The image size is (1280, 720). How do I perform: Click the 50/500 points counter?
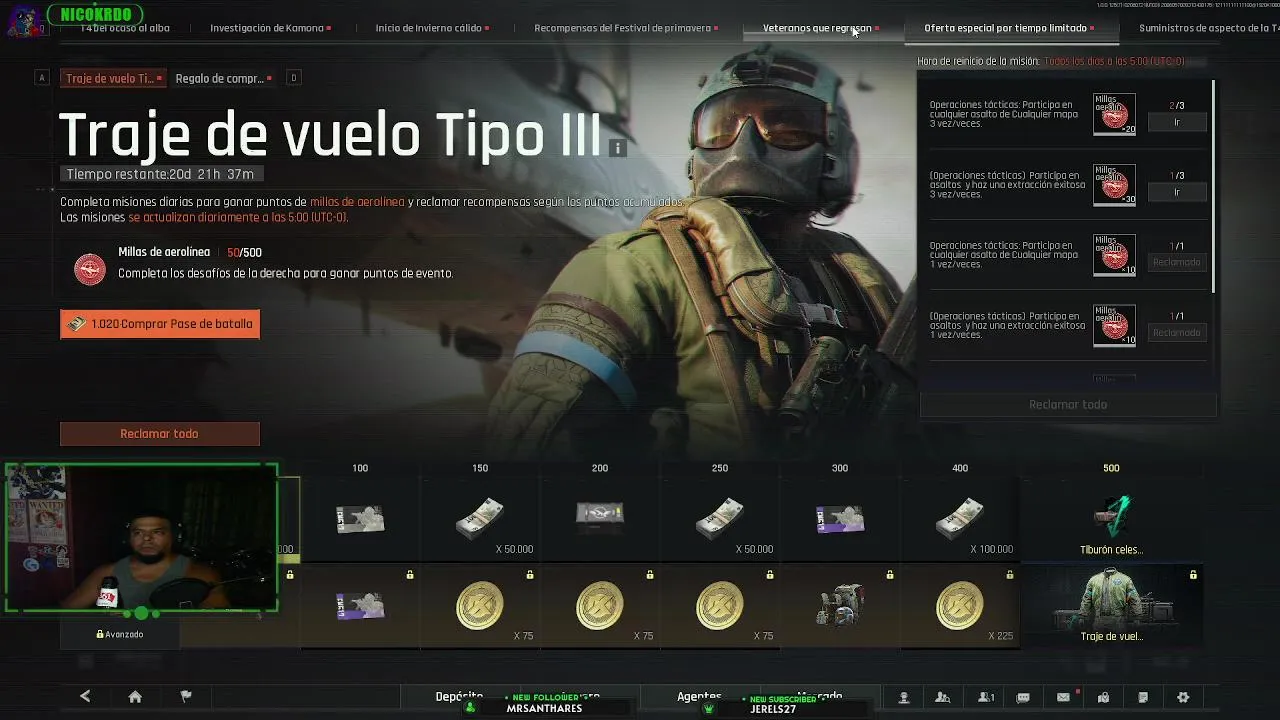tap(244, 253)
